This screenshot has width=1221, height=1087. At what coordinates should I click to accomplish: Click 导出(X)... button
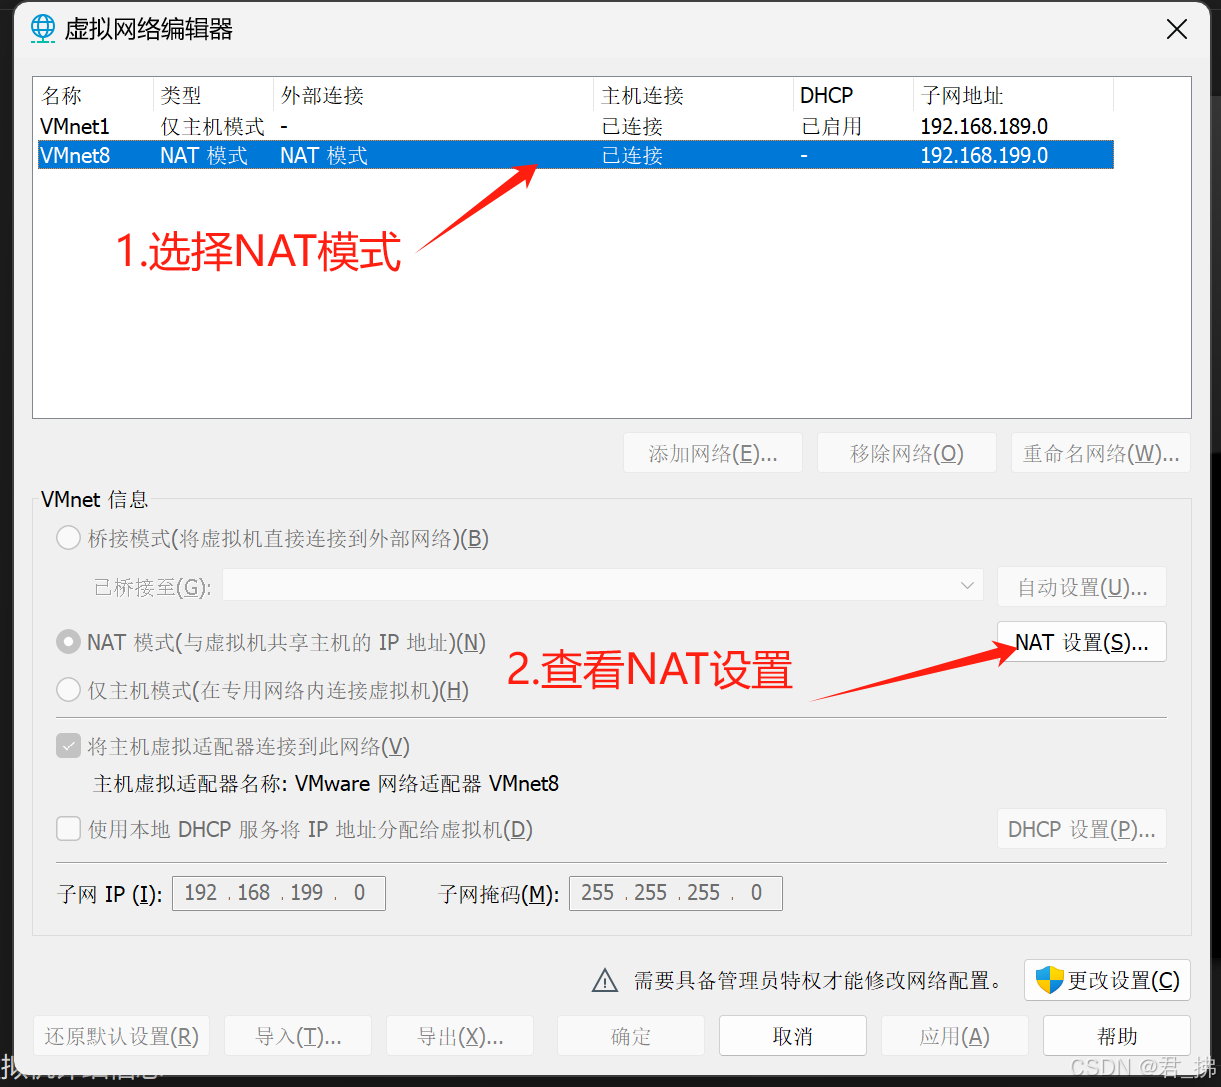tap(460, 1036)
